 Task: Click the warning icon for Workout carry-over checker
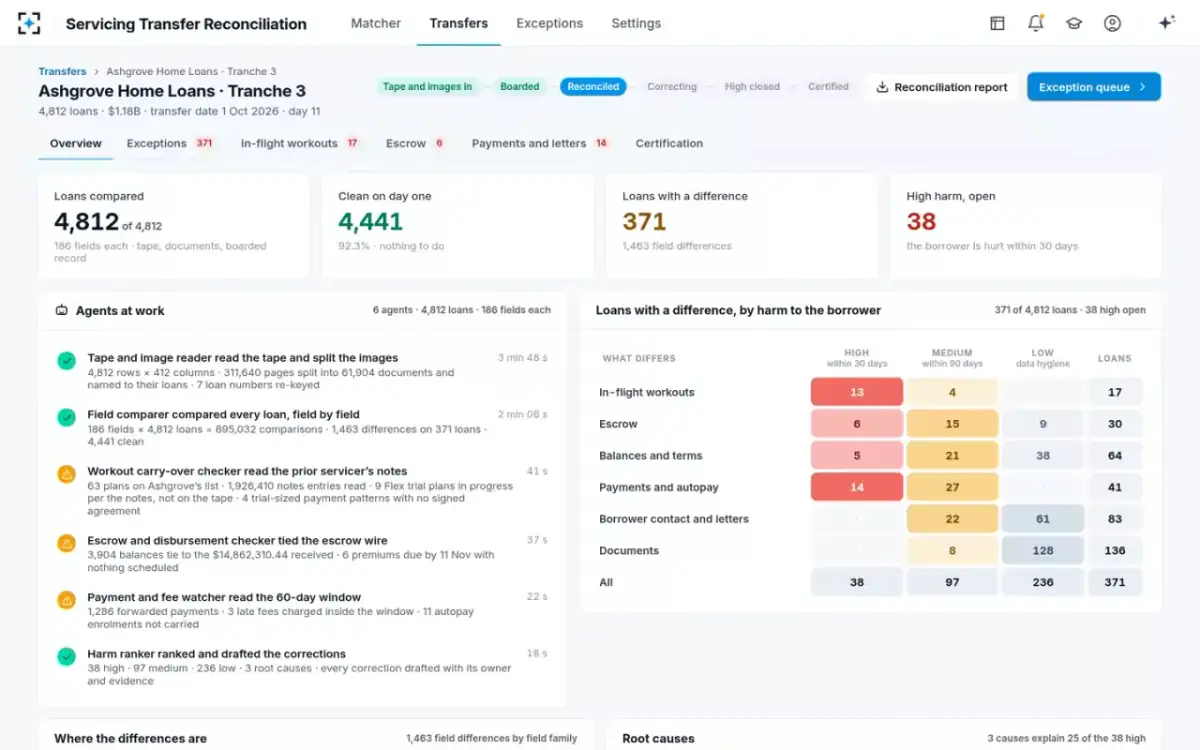(x=66, y=474)
